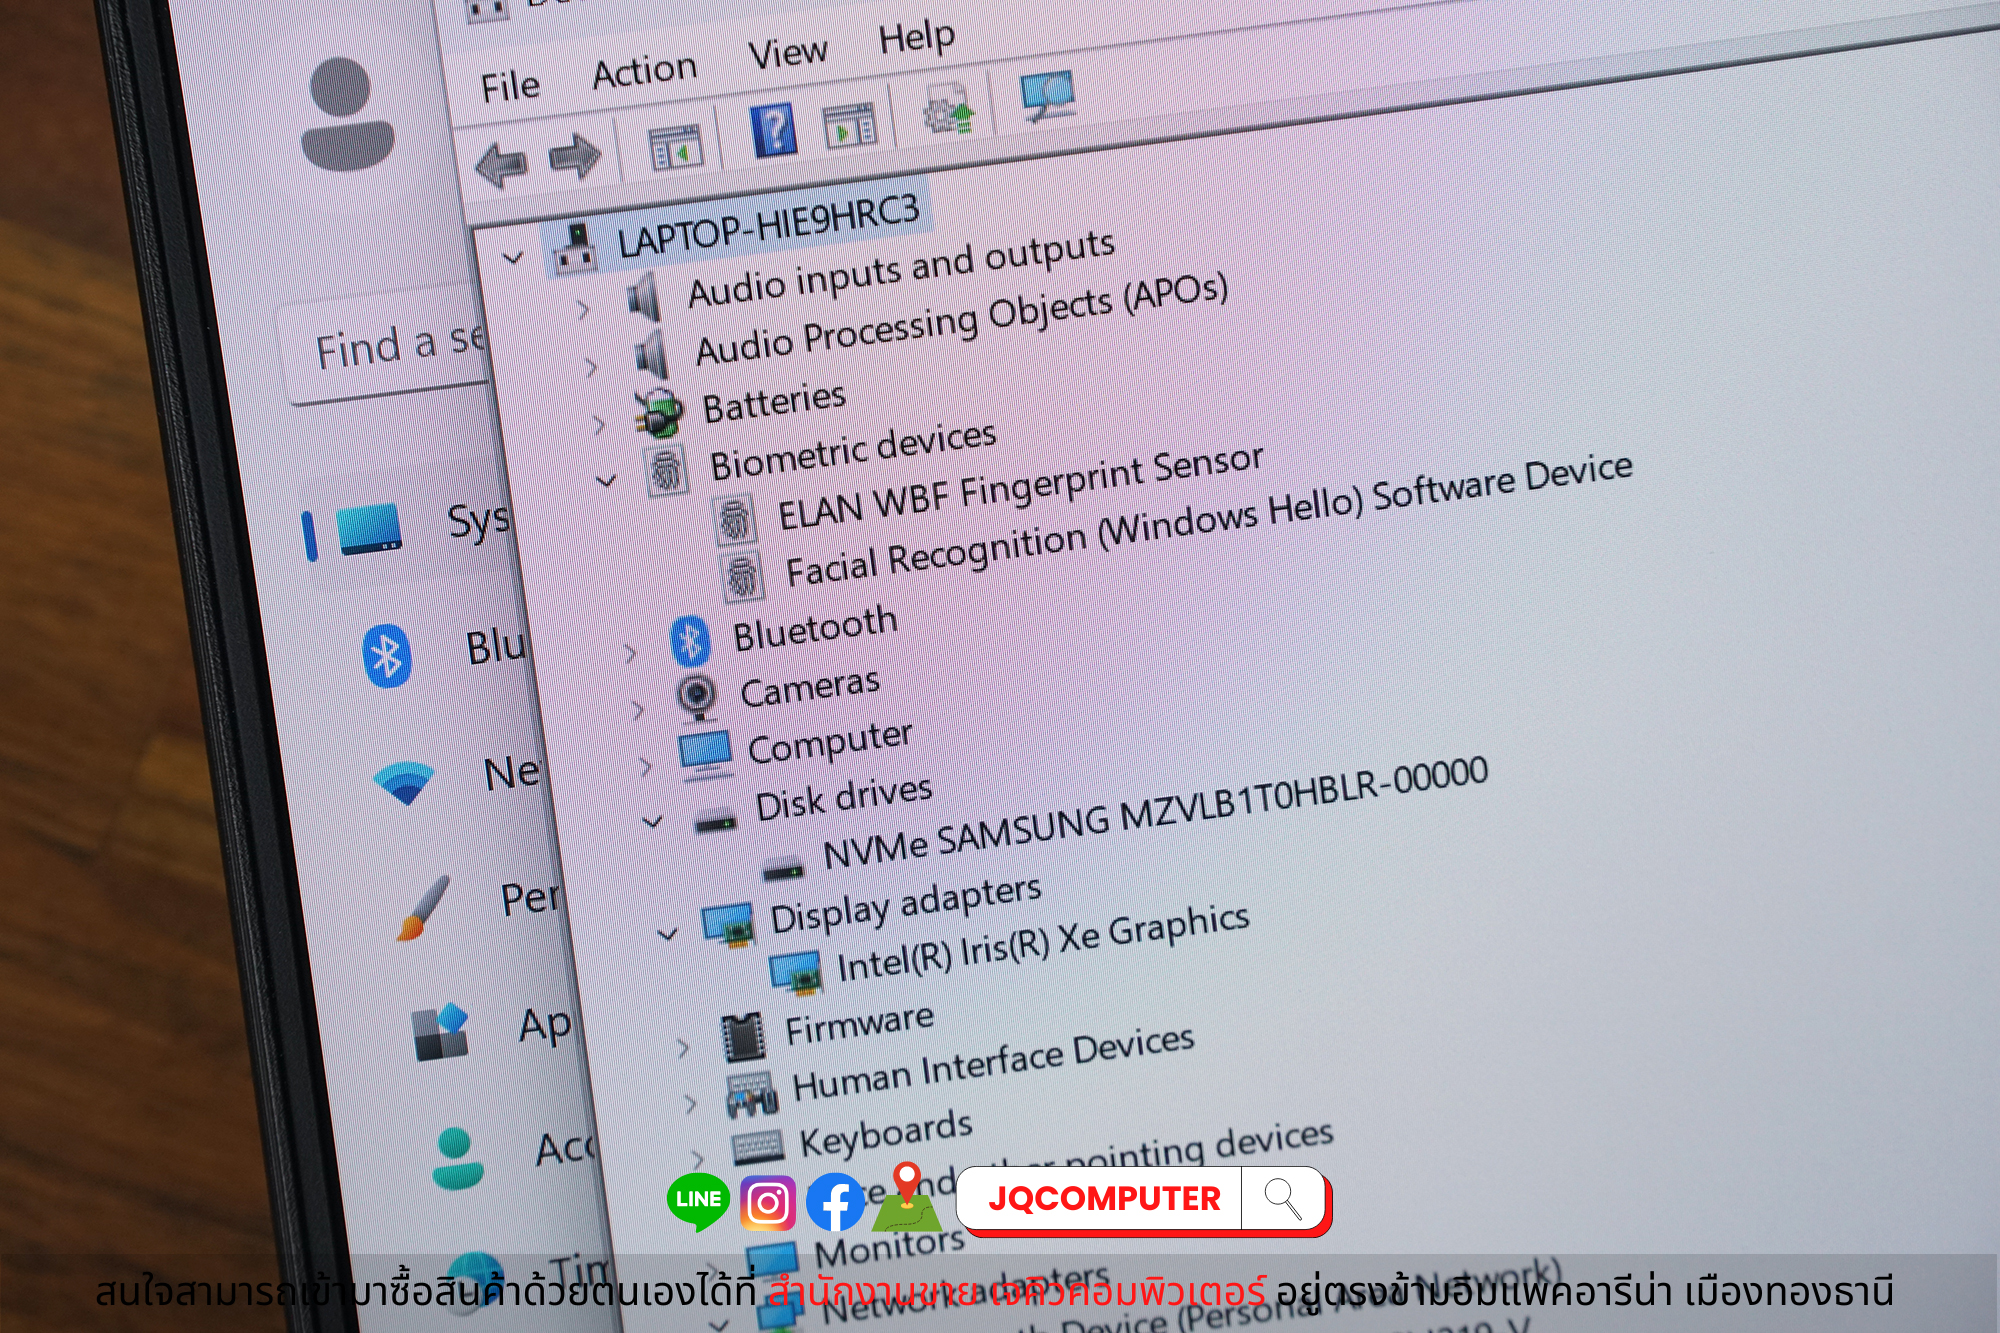2000x1333 pixels.
Task: Select the Human Interface Devices label
Action: pos(994,1064)
